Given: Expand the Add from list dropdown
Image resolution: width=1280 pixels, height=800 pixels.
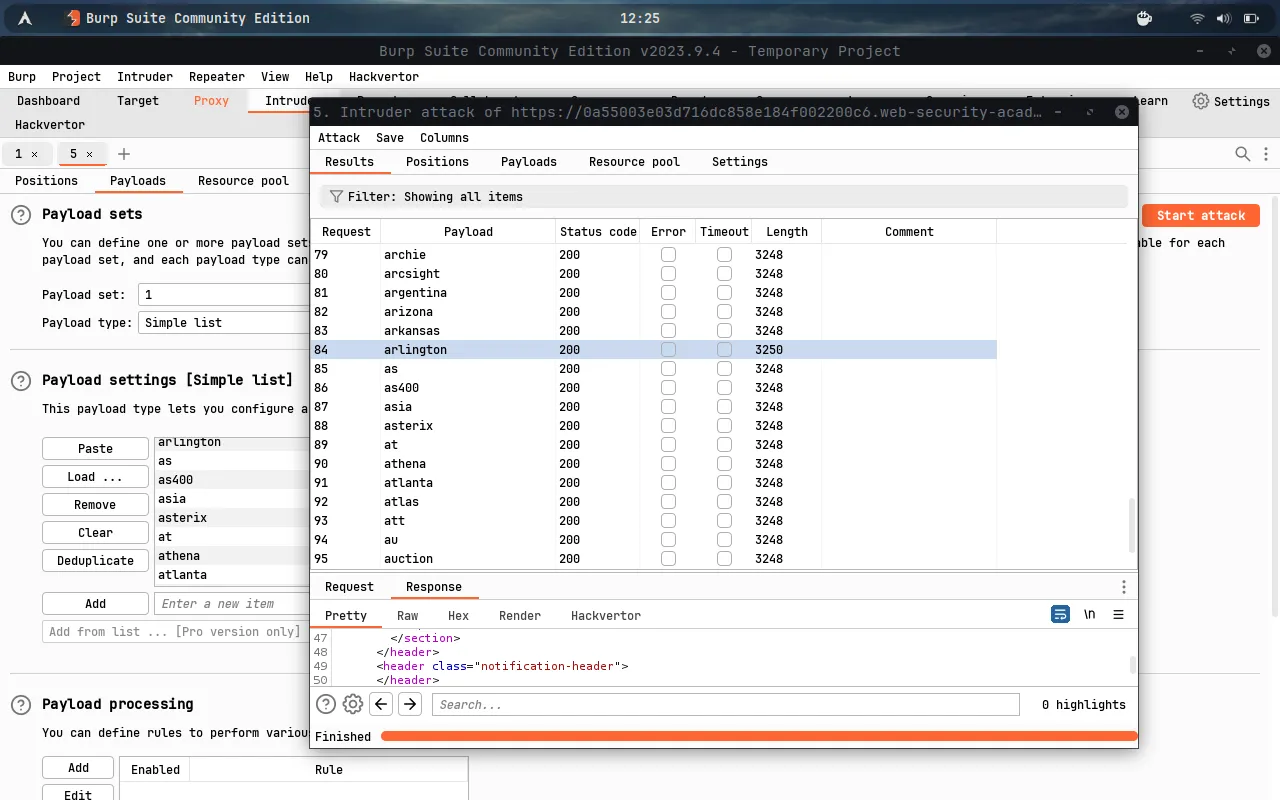Looking at the screenshot, I should [x=175, y=632].
